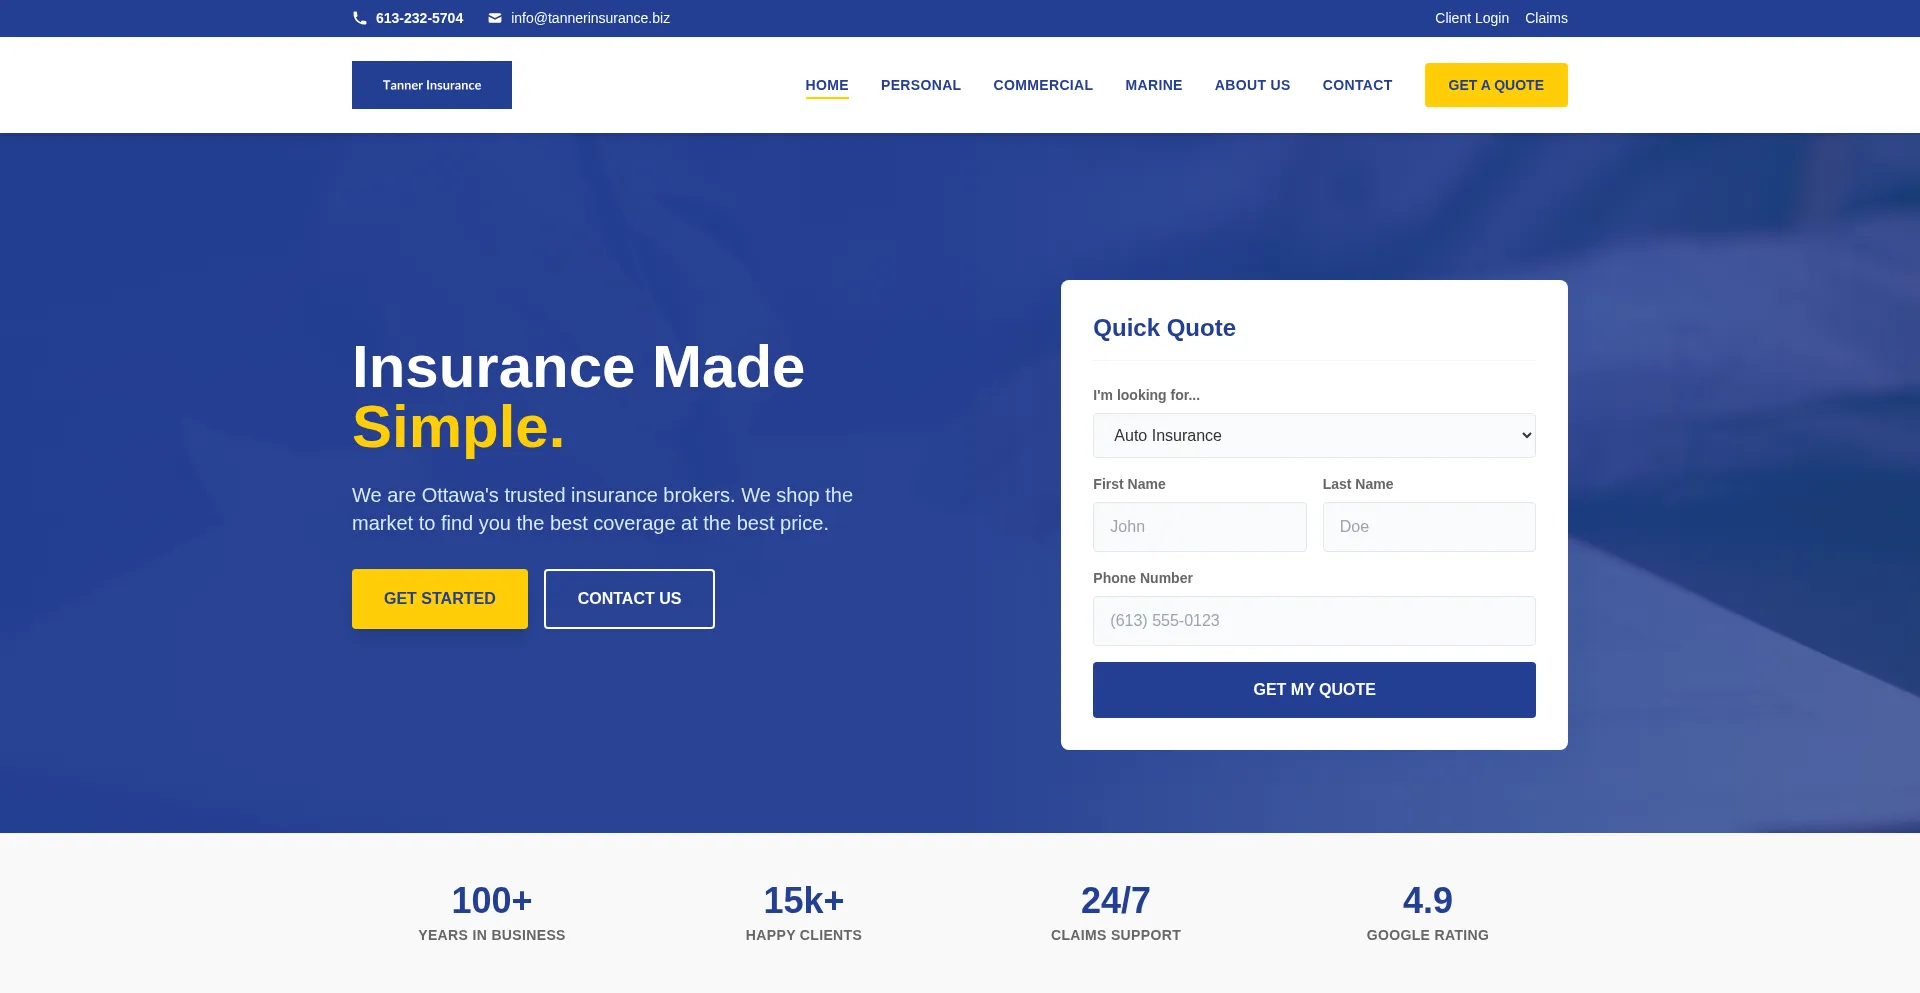This screenshot has height=993, width=1920.
Task: Focus the First Name input field
Action: tap(1200, 527)
